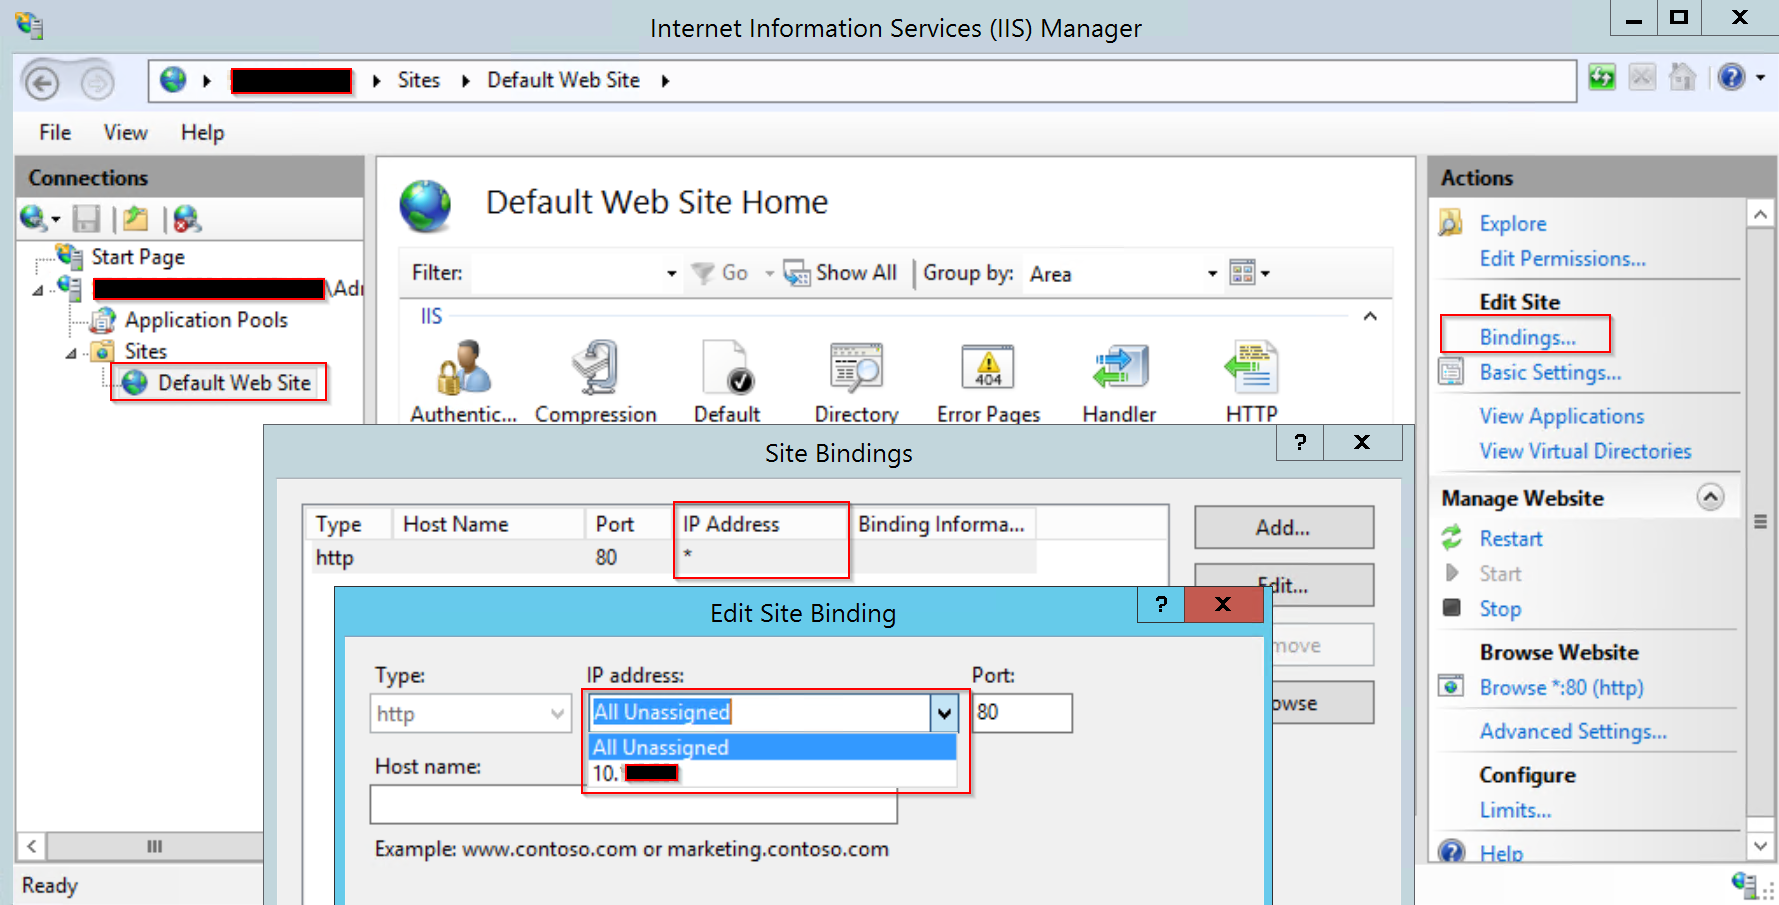
Task: Select All Unassigned in IP dropdown list
Action: click(773, 747)
